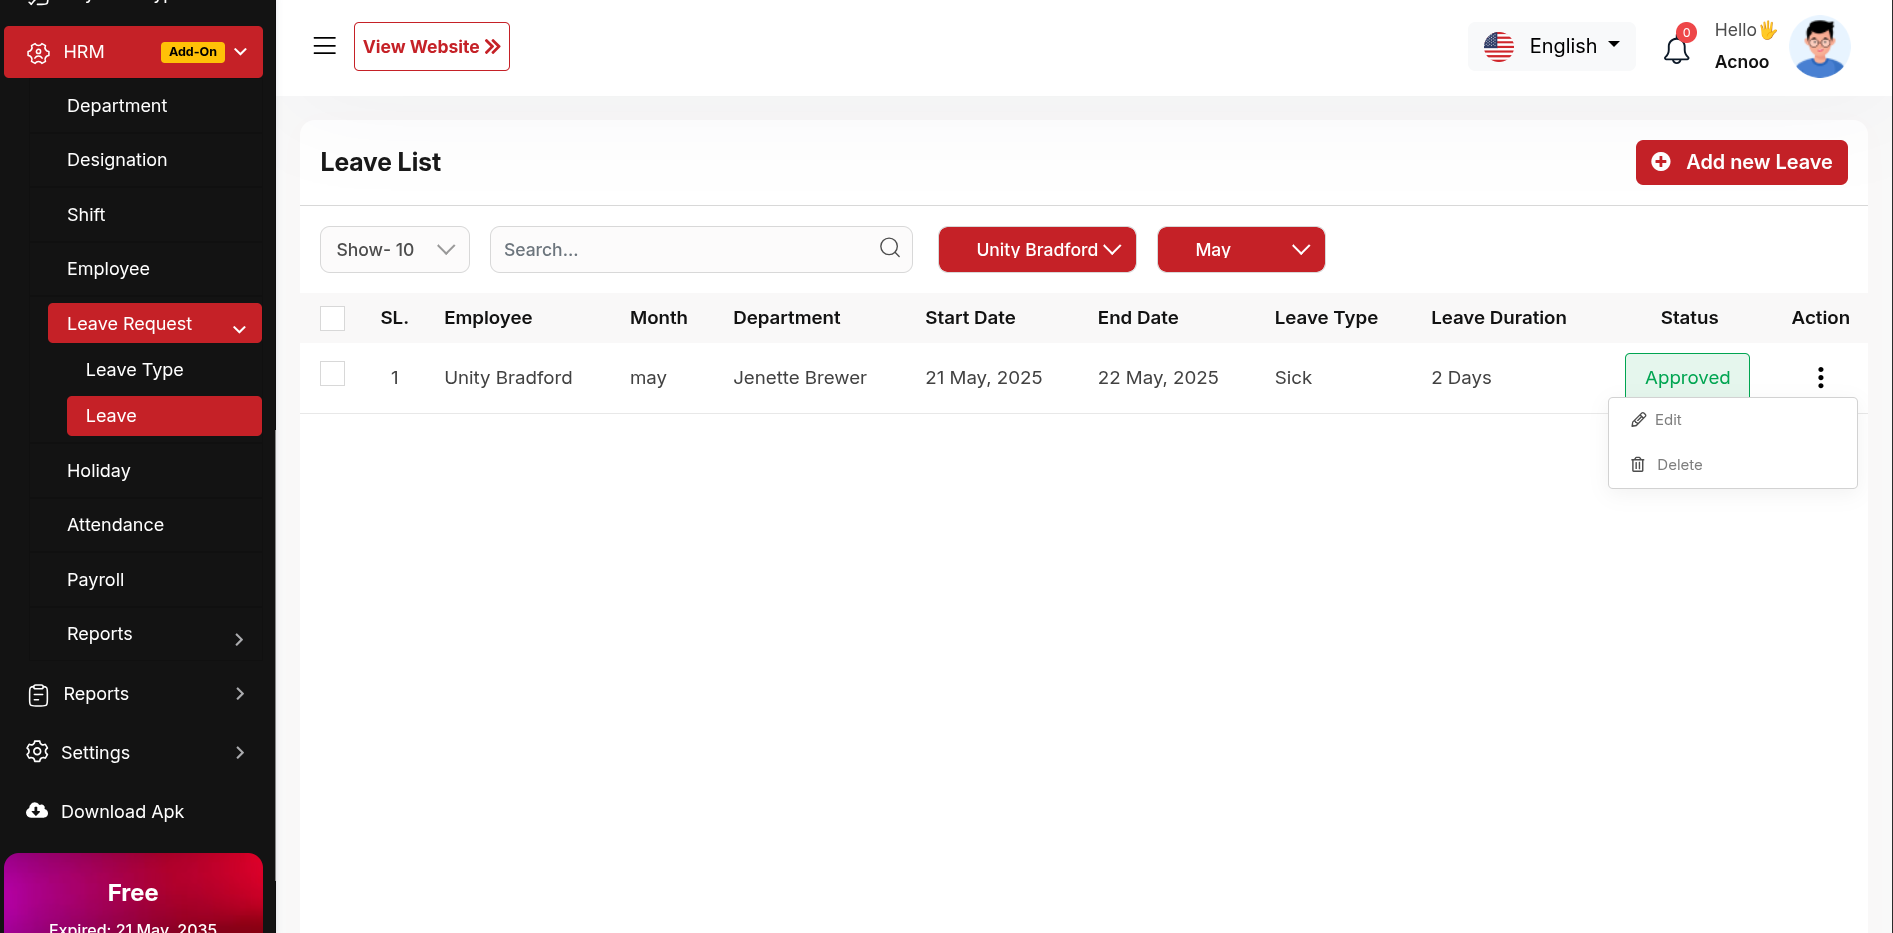The image size is (1893, 933).
Task: Click the user profile avatar
Action: coord(1819,47)
